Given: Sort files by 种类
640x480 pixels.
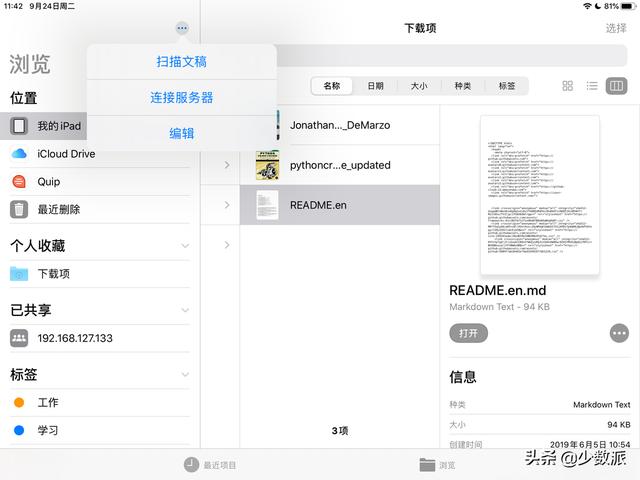Looking at the screenshot, I should click(463, 86).
